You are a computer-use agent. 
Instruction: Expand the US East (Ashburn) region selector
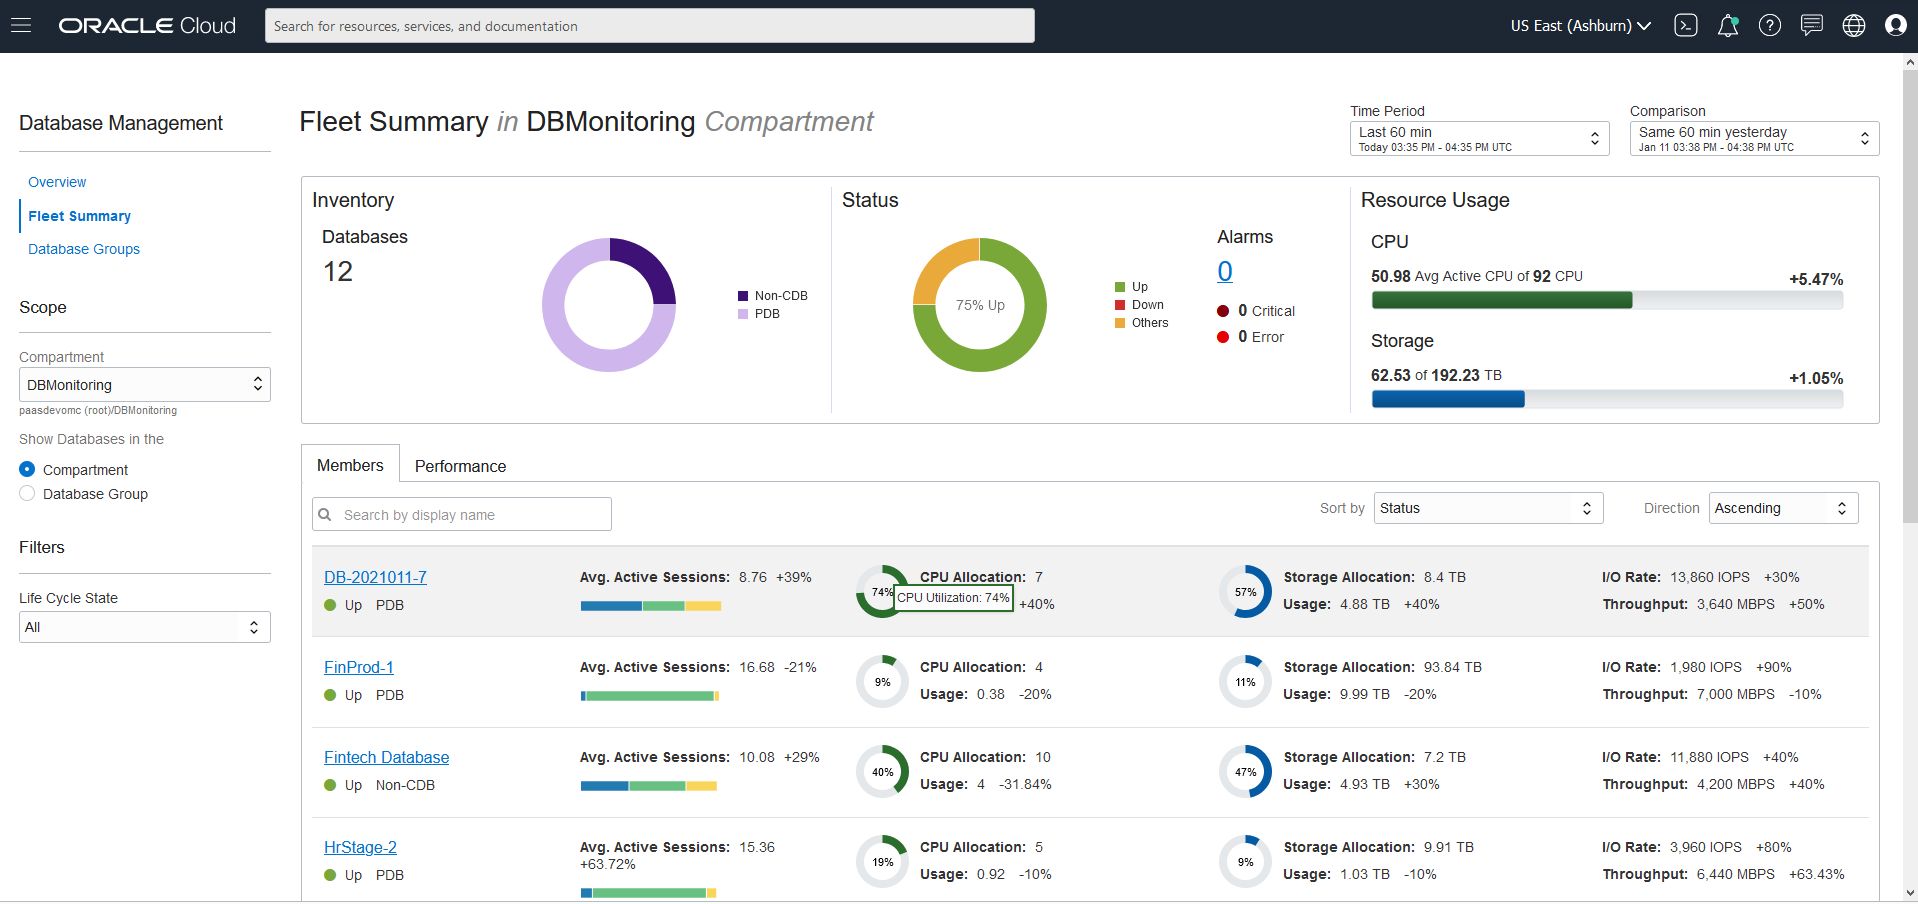tap(1580, 26)
